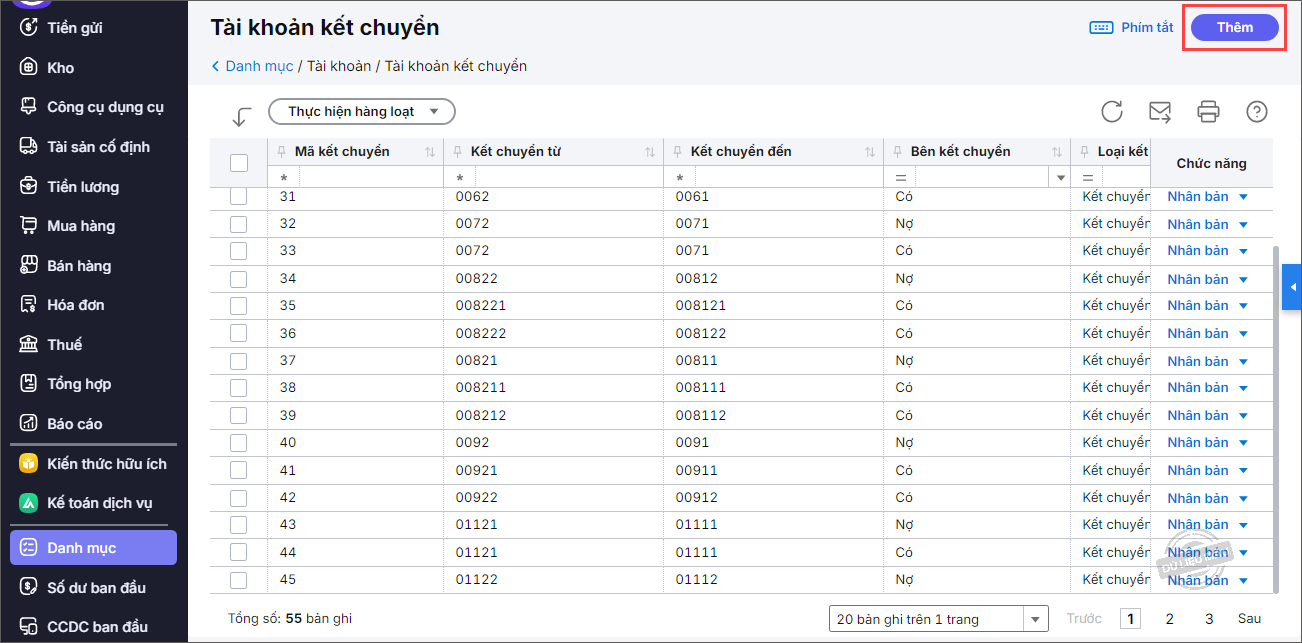Go to page 2
The image size is (1302, 643).
(x=1170, y=619)
